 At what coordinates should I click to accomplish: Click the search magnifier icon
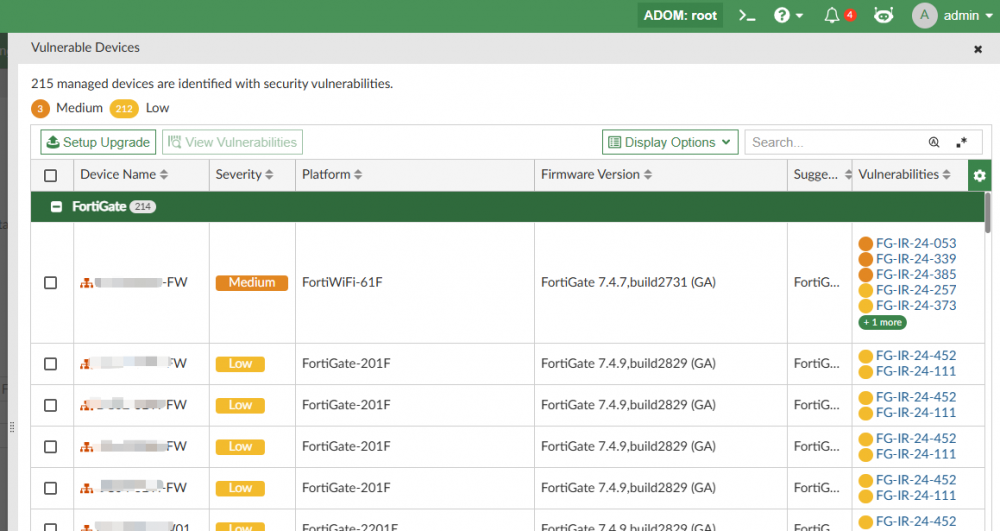click(934, 142)
